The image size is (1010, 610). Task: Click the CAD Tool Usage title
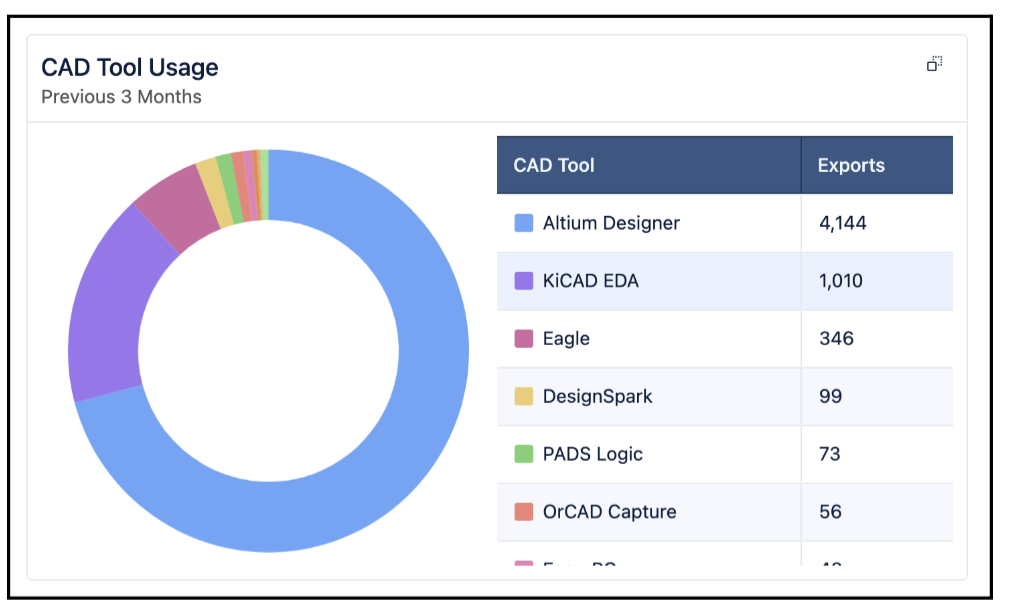[129, 68]
